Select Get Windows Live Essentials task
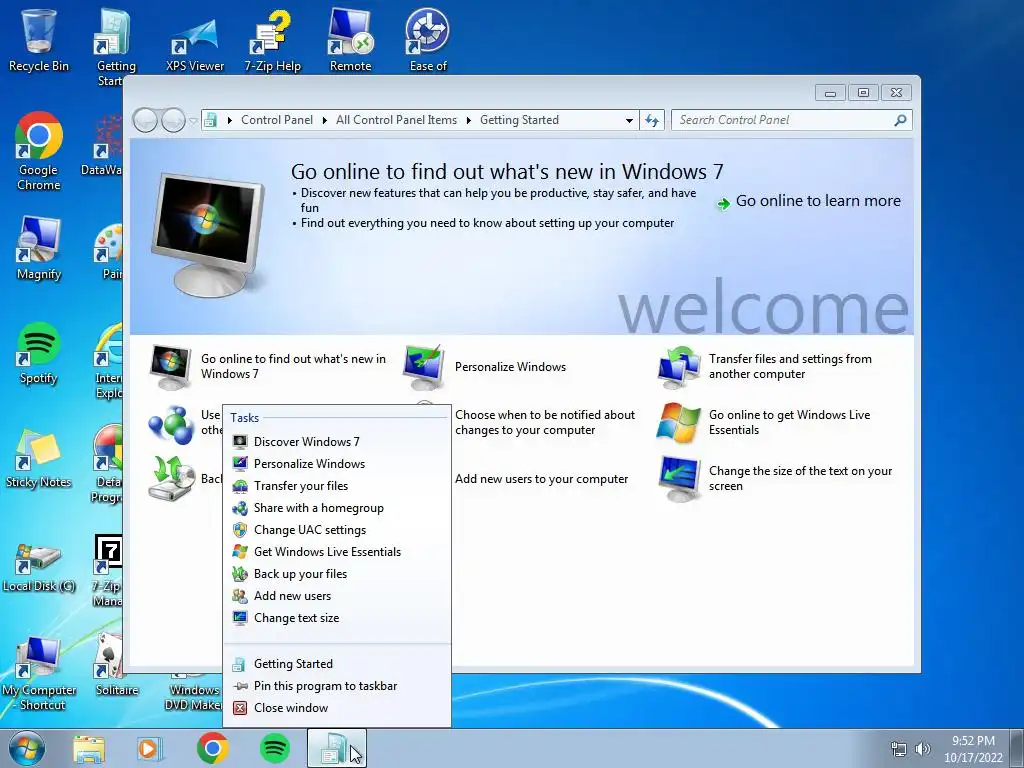Viewport: 1024px width, 768px height. coord(337,552)
